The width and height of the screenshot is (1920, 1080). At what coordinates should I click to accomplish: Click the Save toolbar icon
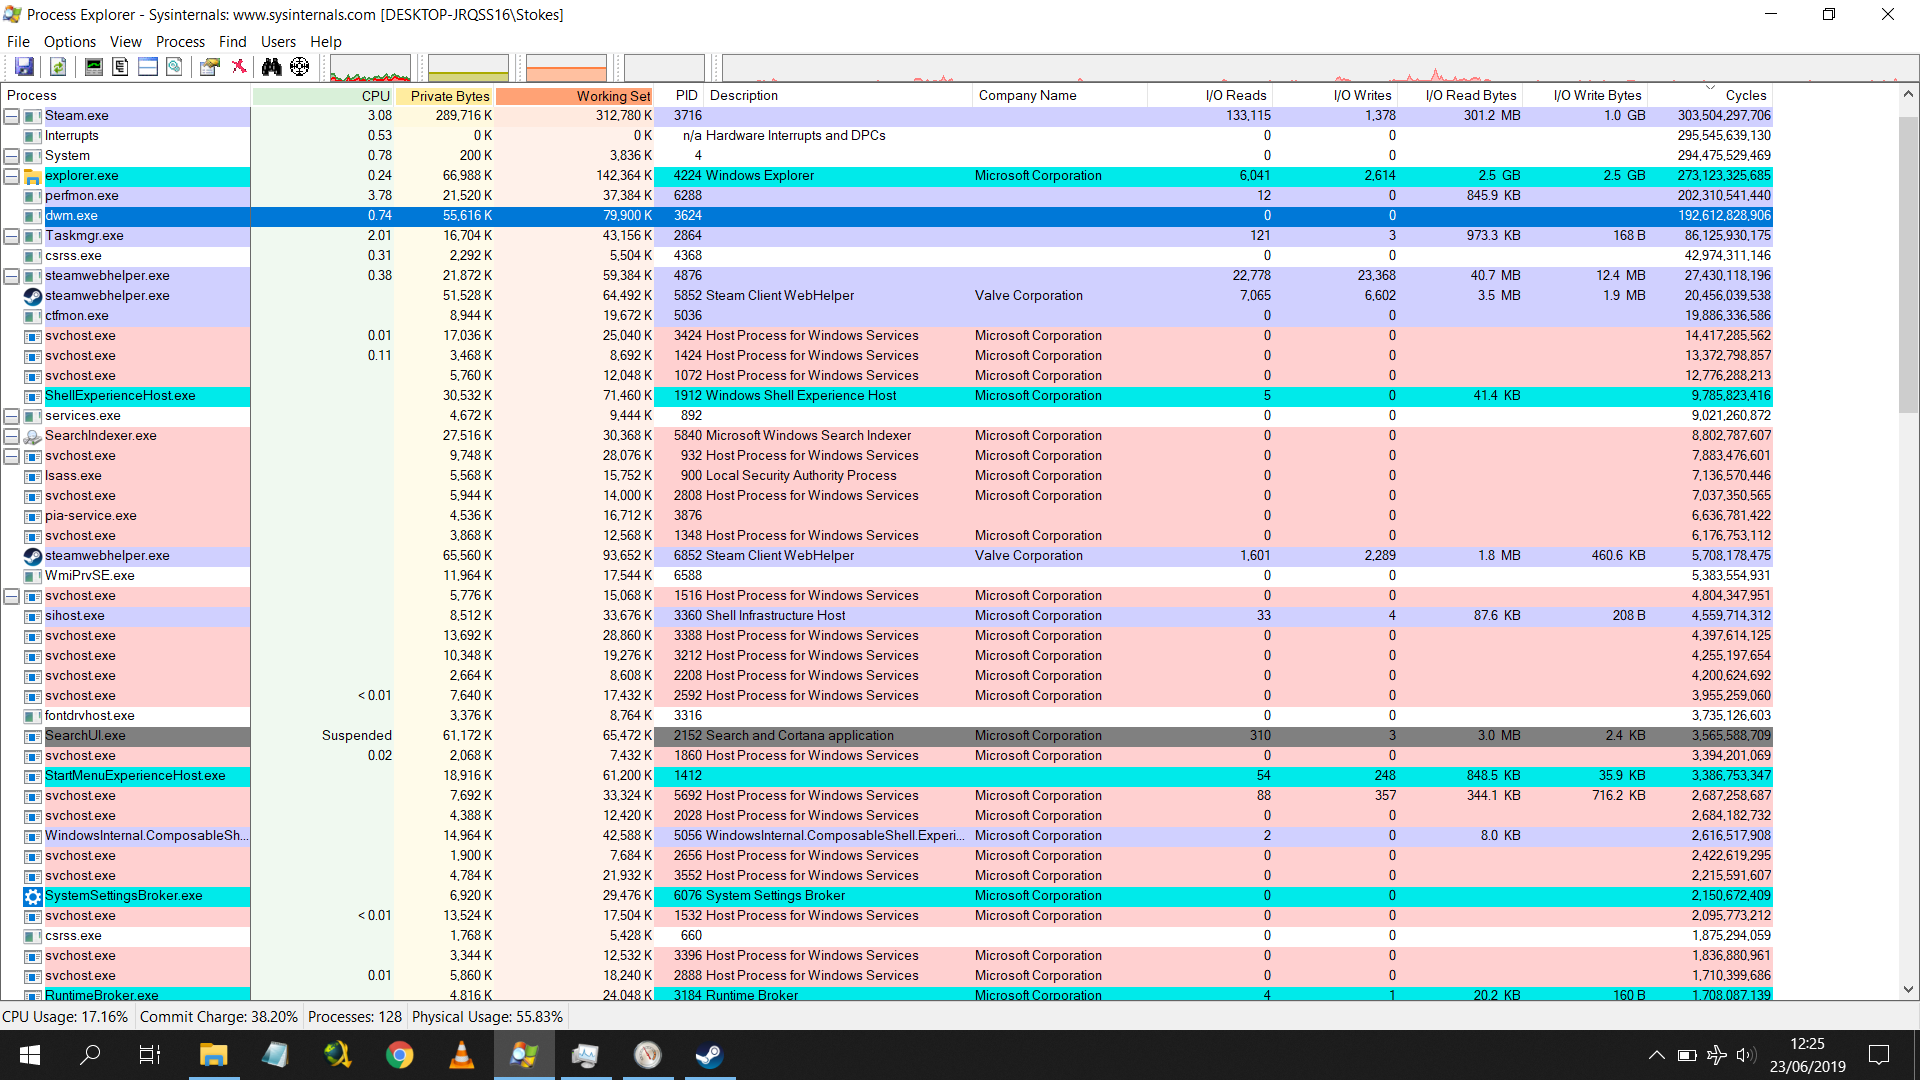[24, 67]
